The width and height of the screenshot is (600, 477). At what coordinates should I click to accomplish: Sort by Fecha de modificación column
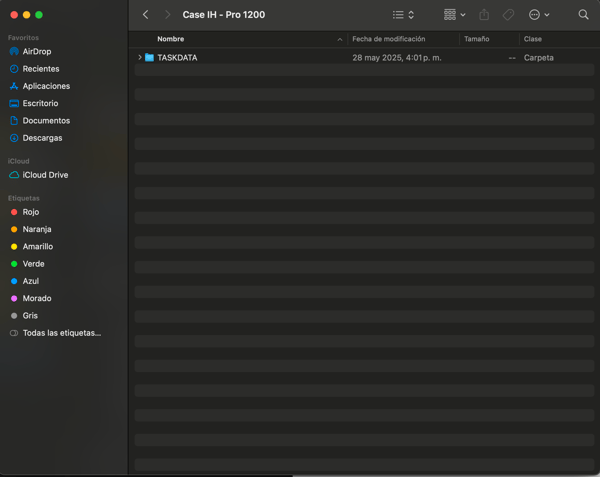point(388,39)
